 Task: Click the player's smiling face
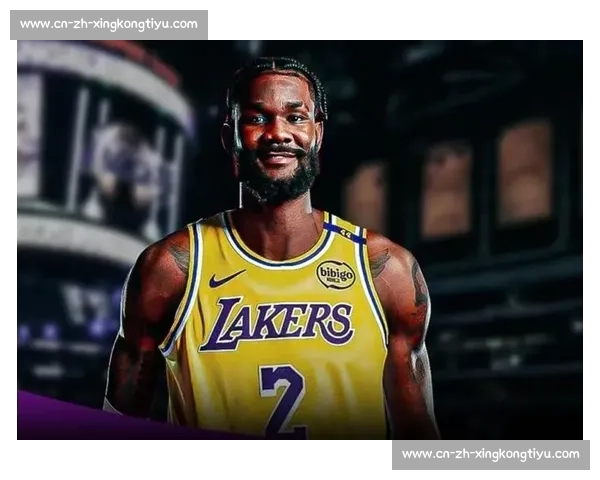pyautogui.click(x=273, y=130)
